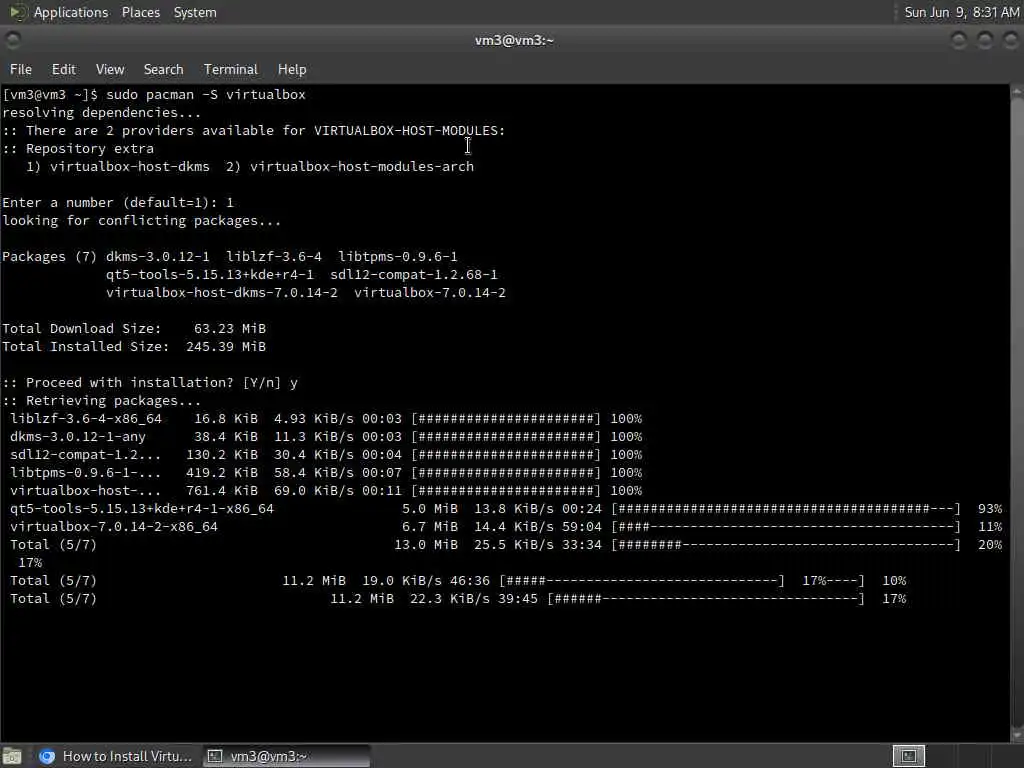Click the terminal icon in taskbar entry

click(215, 756)
